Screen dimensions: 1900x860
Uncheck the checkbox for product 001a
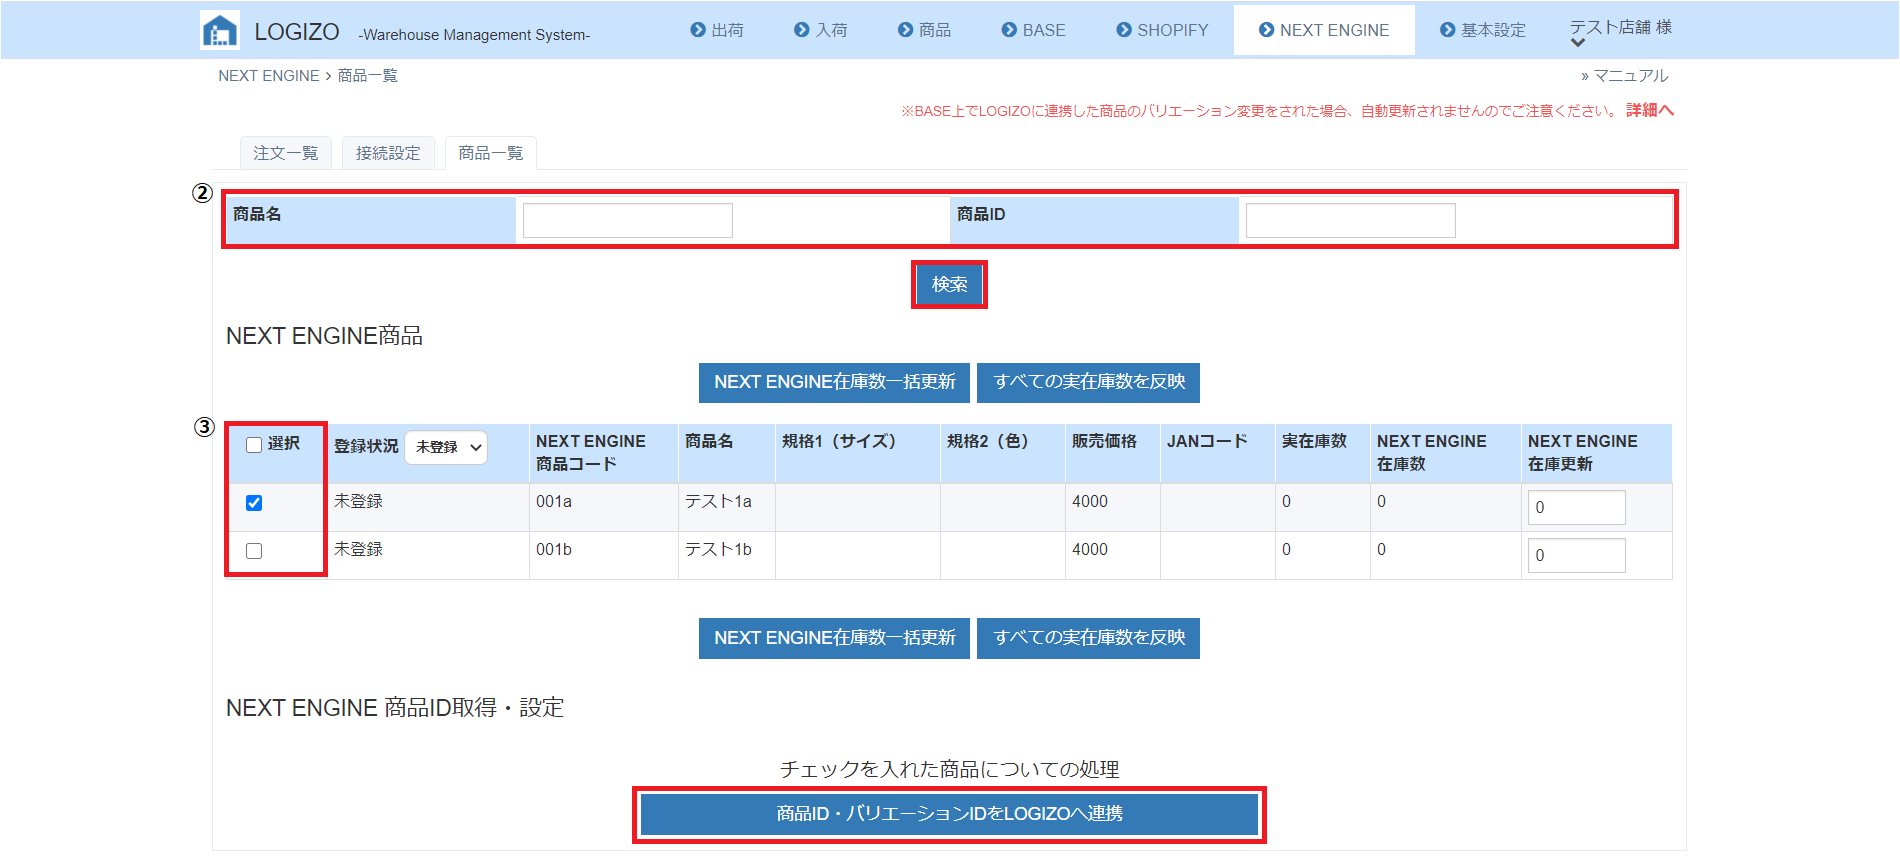click(x=254, y=503)
